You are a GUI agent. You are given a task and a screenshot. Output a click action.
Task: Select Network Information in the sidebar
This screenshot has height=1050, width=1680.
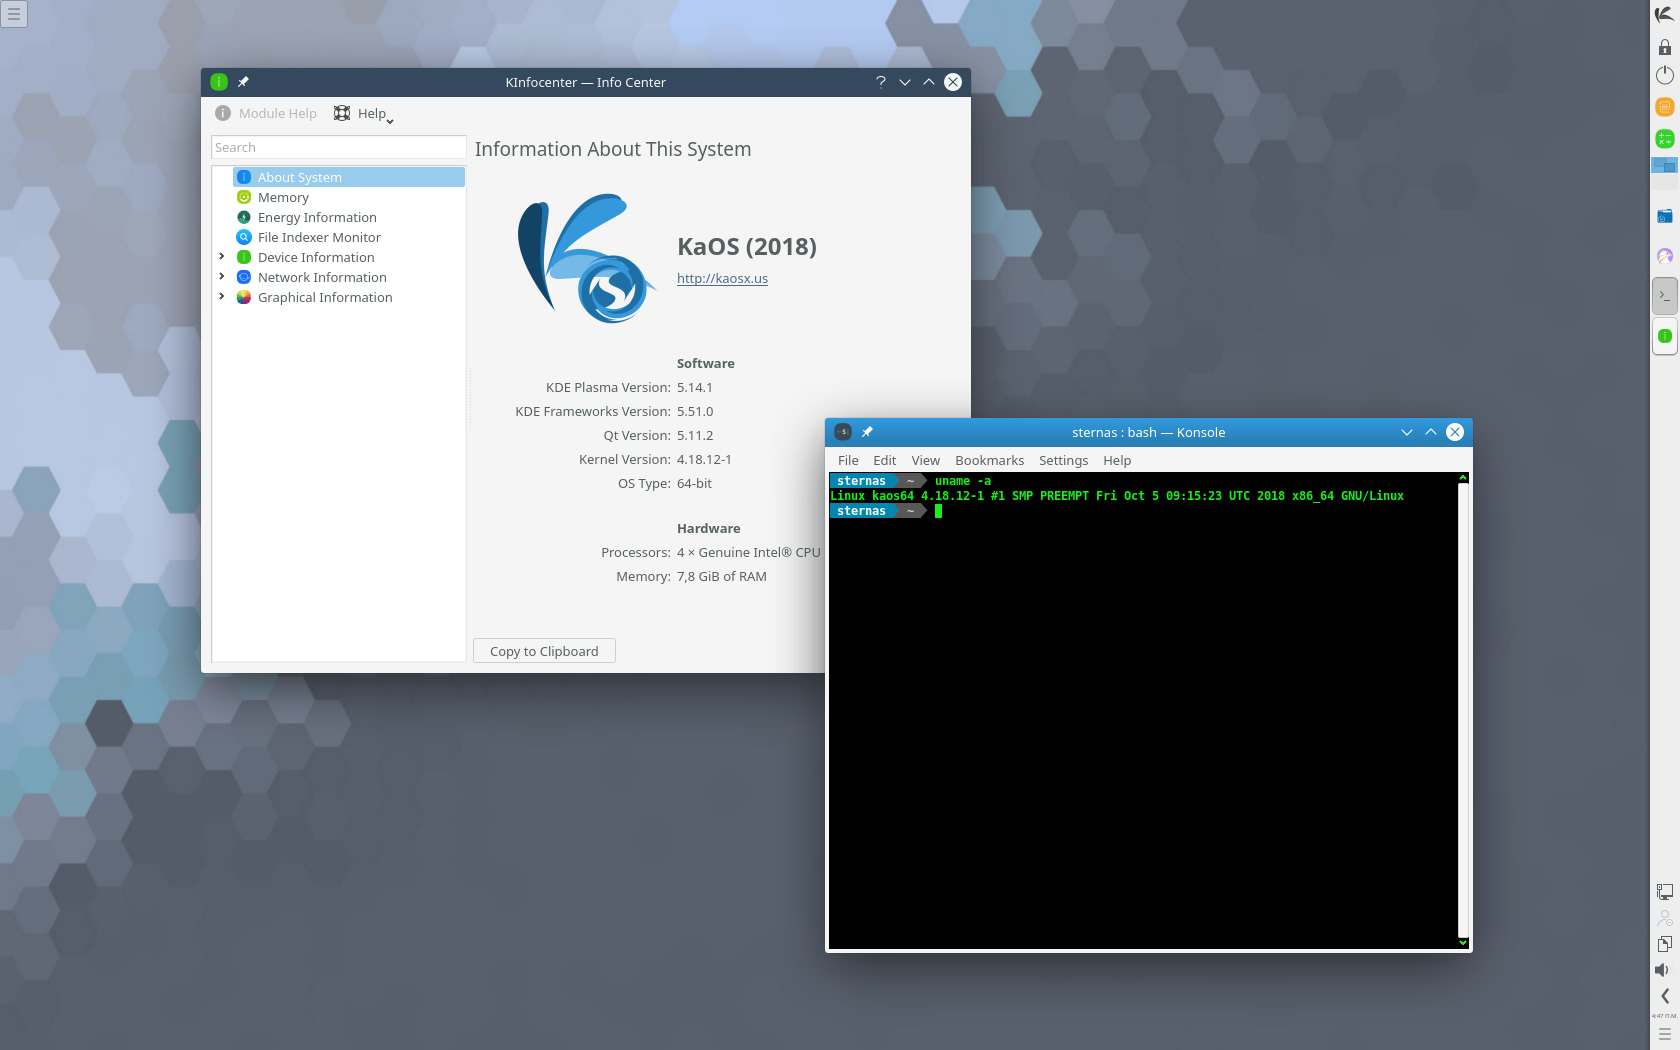coord(349,277)
